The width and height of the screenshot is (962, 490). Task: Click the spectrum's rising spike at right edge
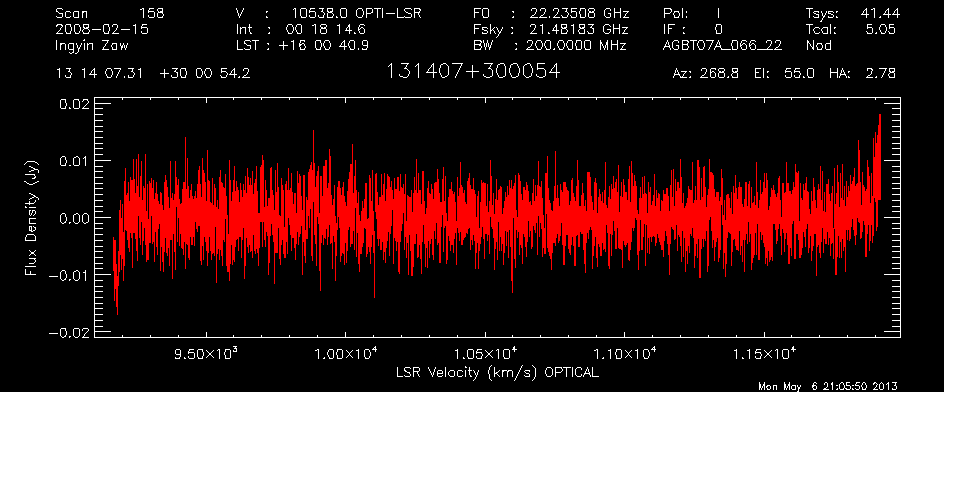point(878,156)
